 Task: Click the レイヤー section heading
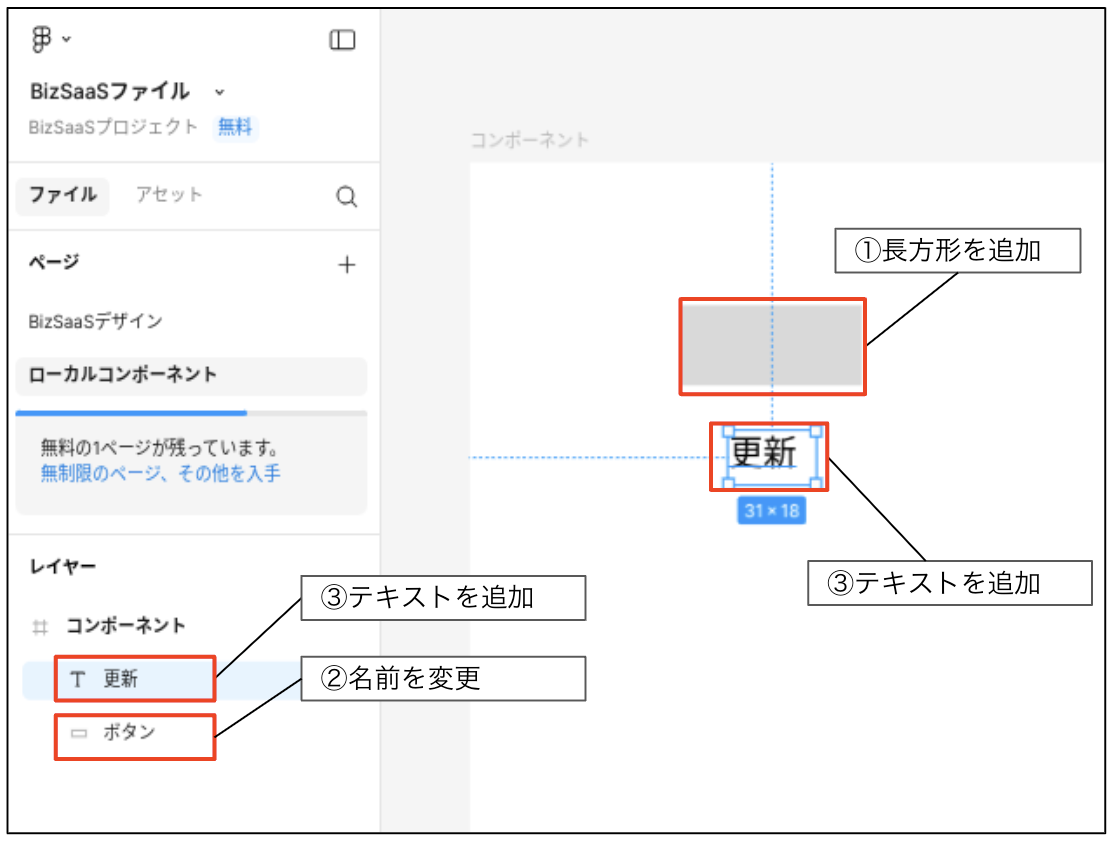click(x=62, y=566)
